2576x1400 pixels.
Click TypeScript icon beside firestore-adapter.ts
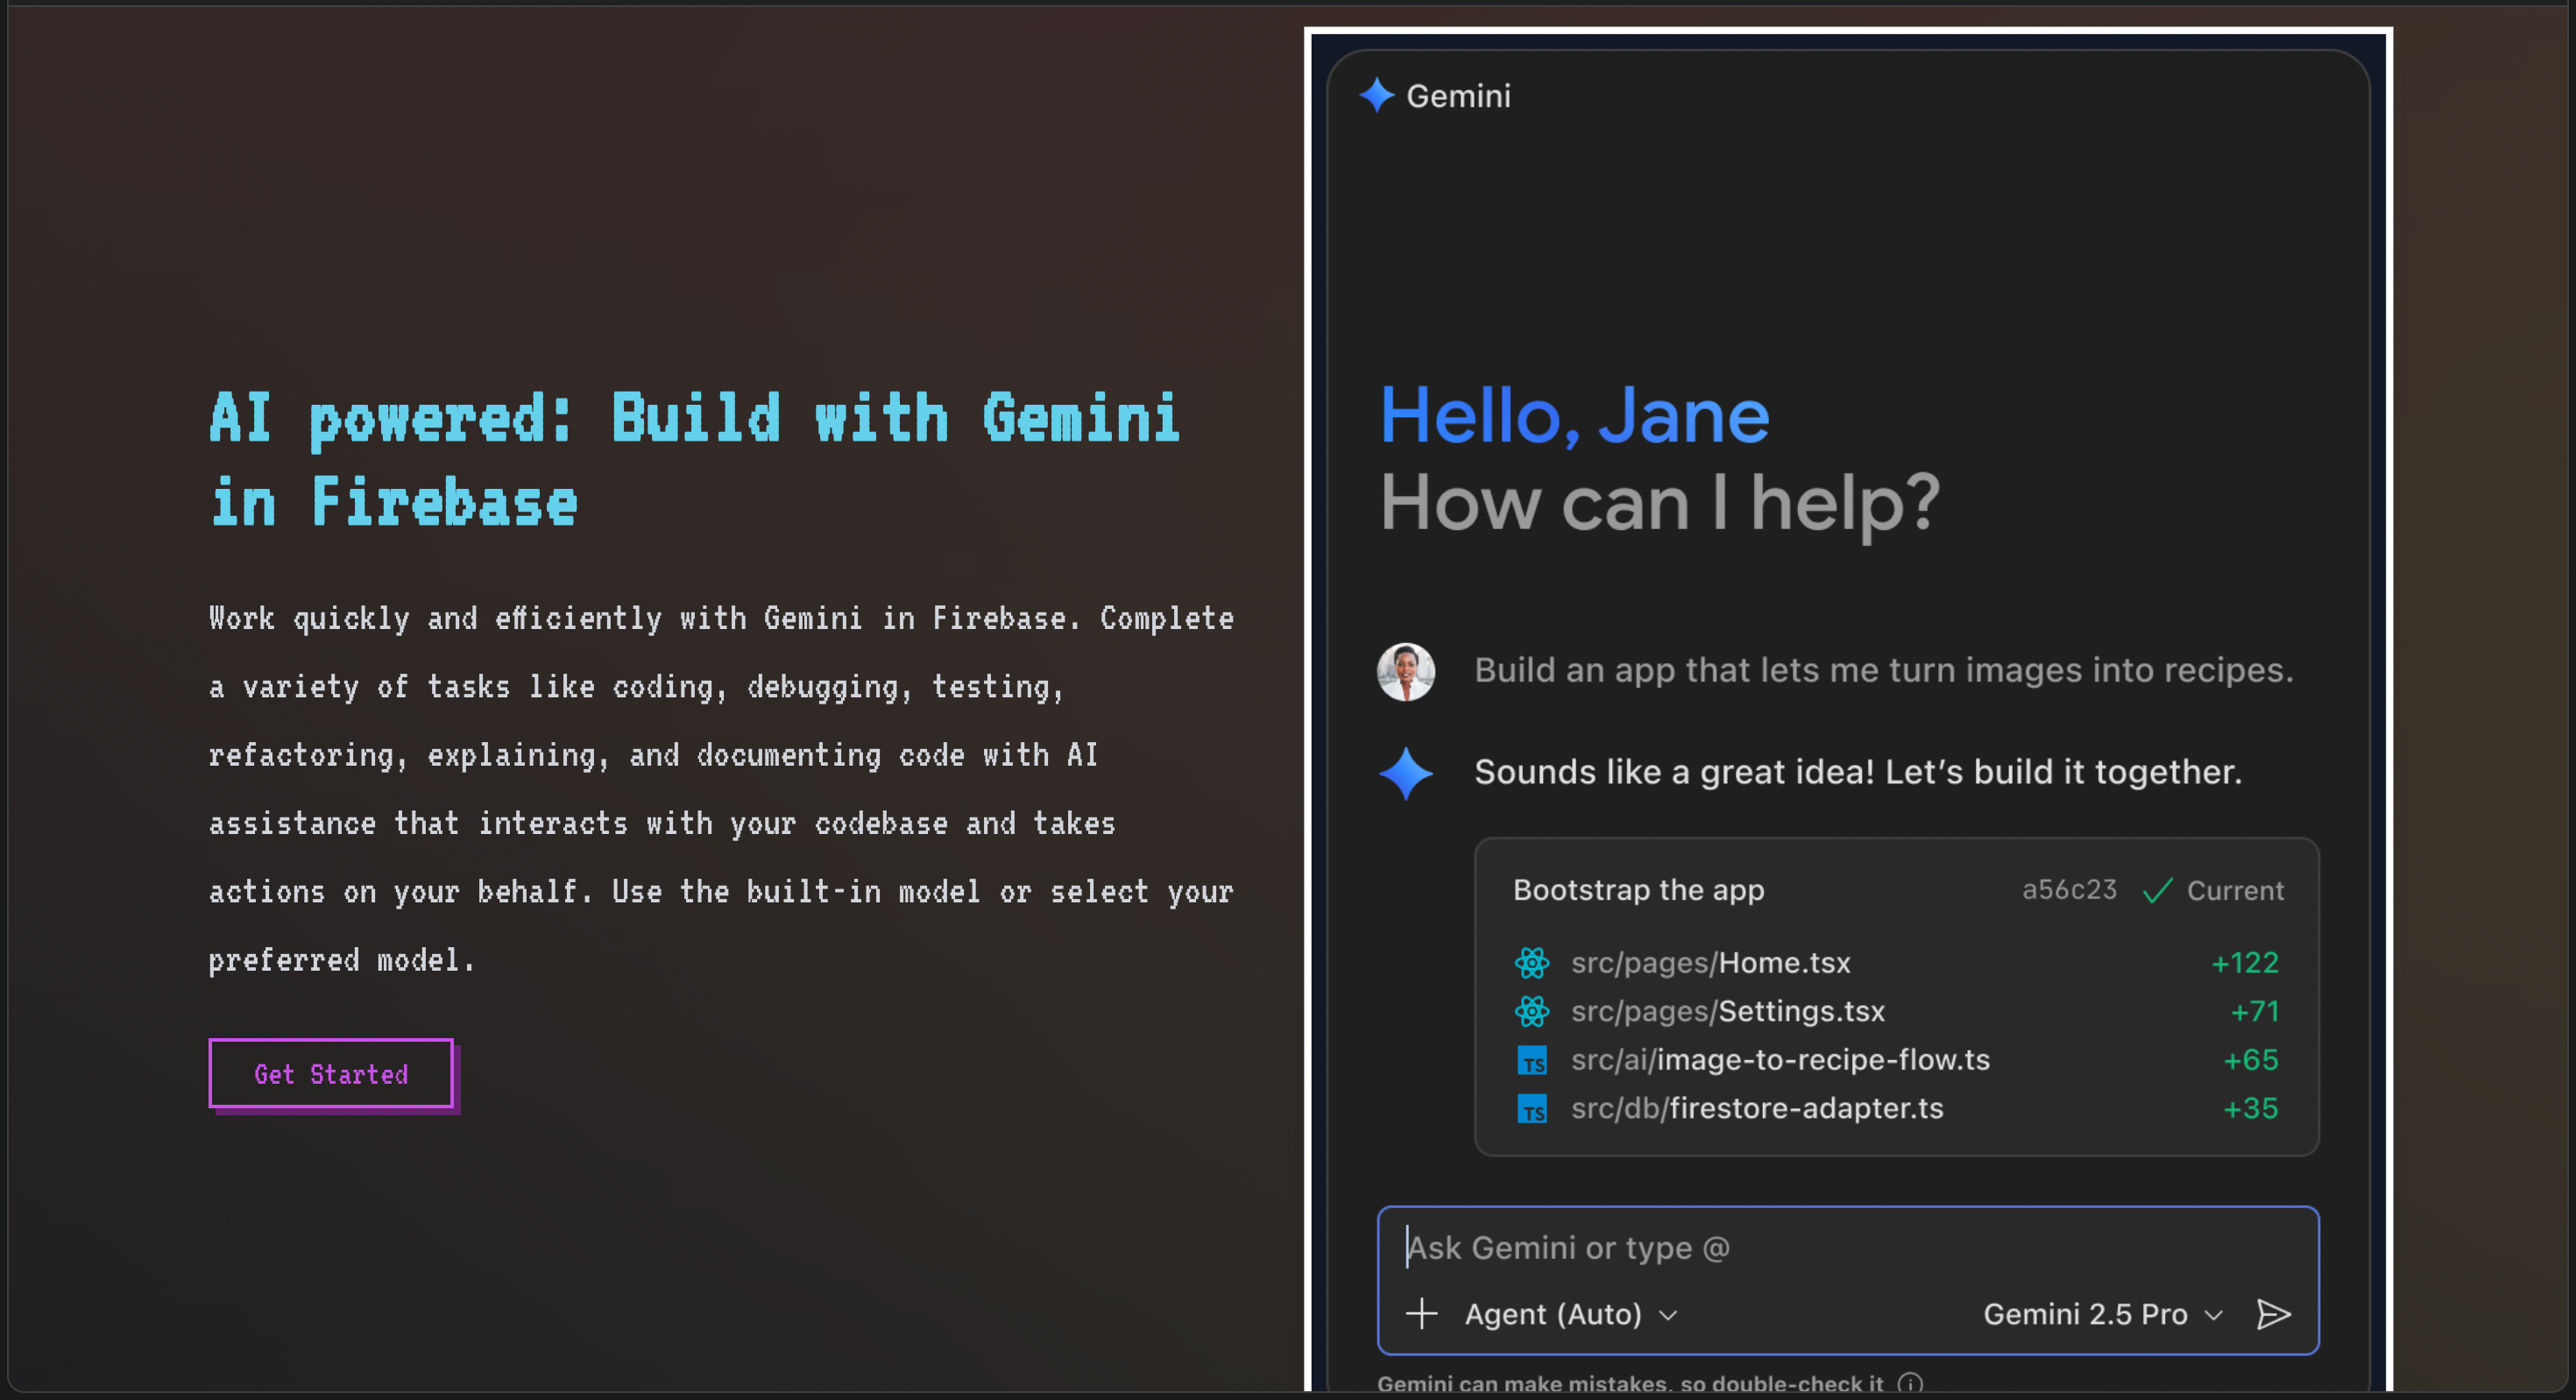coord(1531,1108)
